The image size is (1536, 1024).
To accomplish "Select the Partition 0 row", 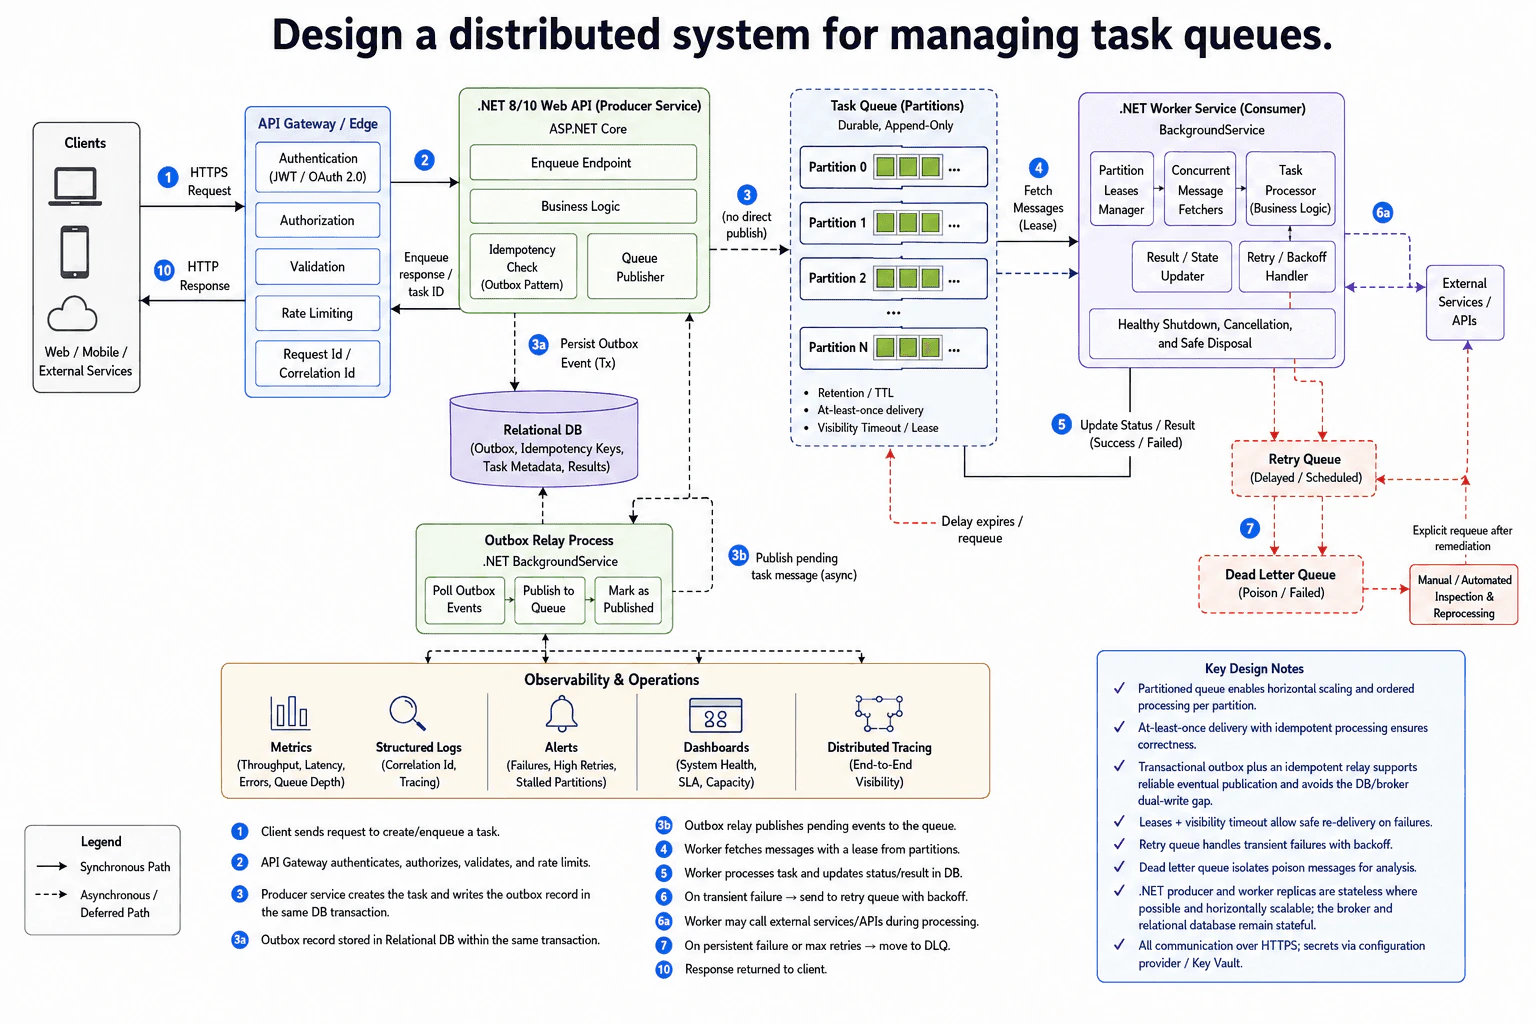I will pyautogui.click(x=893, y=167).
